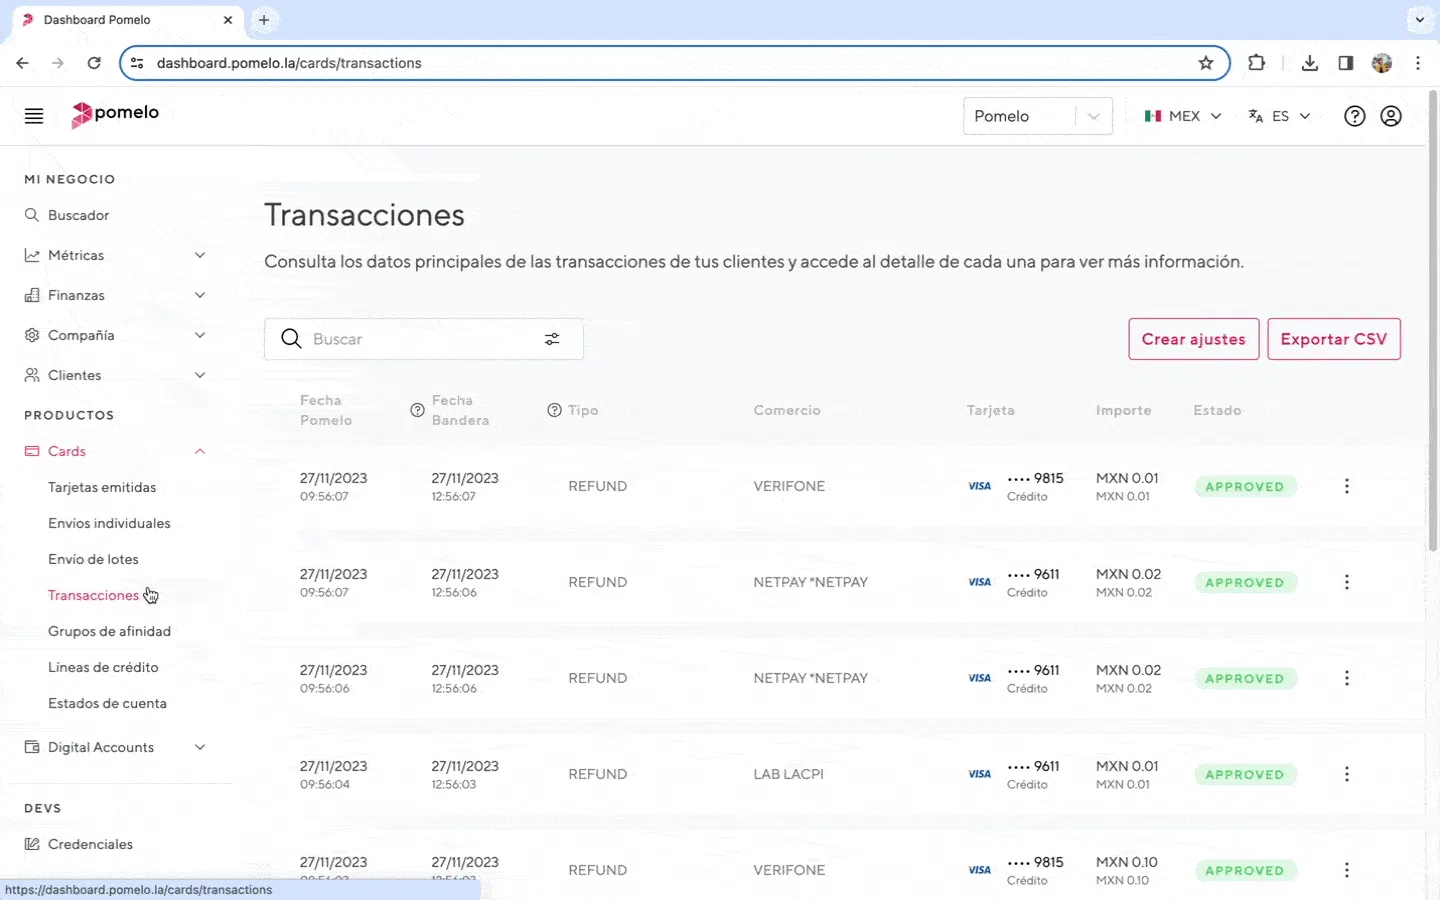Image resolution: width=1440 pixels, height=900 pixels.
Task: Go to Tarjetas emitidas in sidebar
Action: (x=102, y=488)
